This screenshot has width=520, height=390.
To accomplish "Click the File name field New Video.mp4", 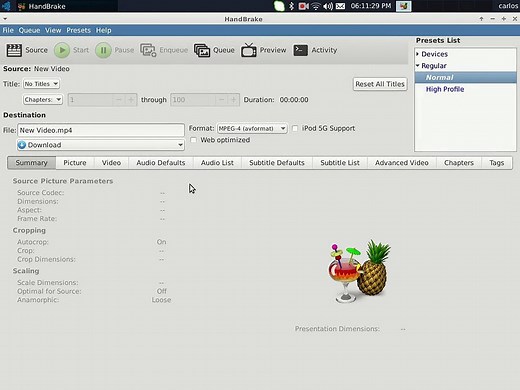I will tap(101, 130).
